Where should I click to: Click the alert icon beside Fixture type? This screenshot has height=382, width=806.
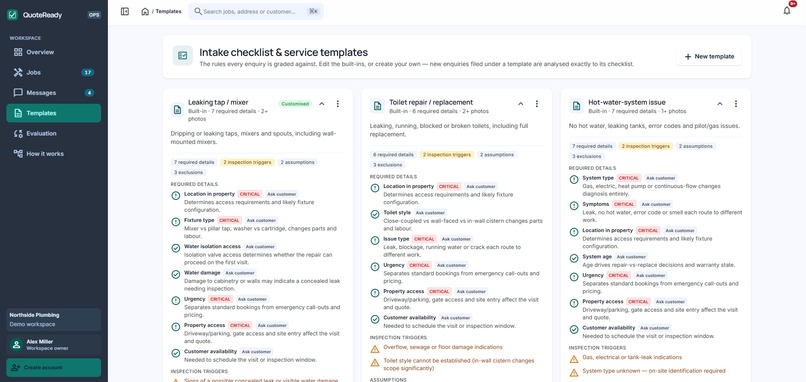pyautogui.click(x=176, y=222)
